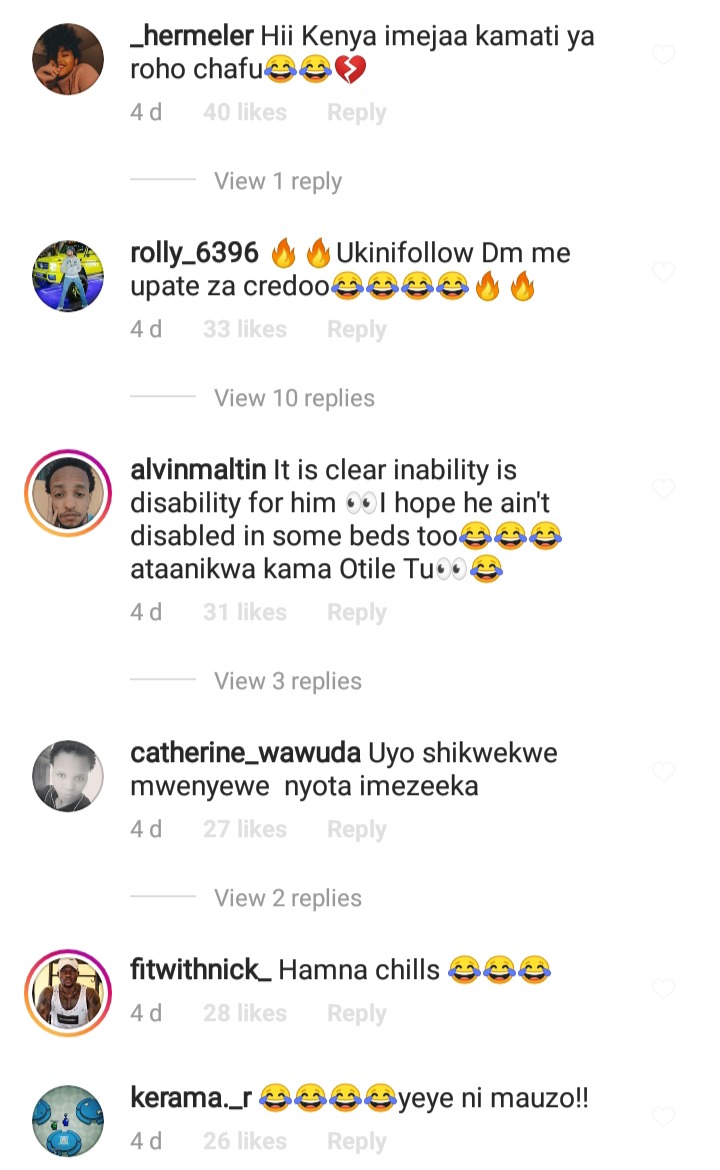Open fitwithnick_'s story avatar
Image resolution: width=720 pixels, height=1170 pixels.
[68, 992]
